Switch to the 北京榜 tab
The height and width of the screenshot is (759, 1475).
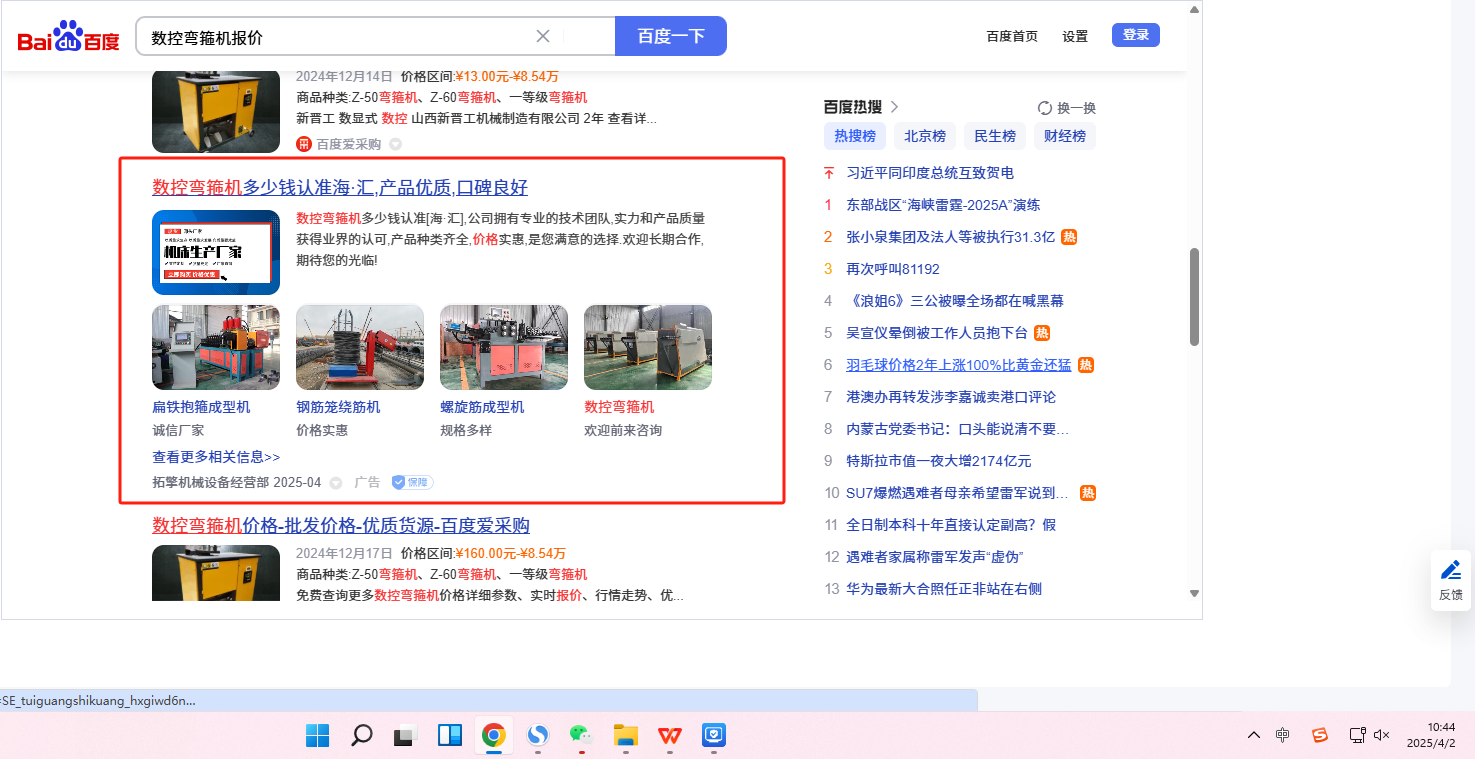(925, 136)
